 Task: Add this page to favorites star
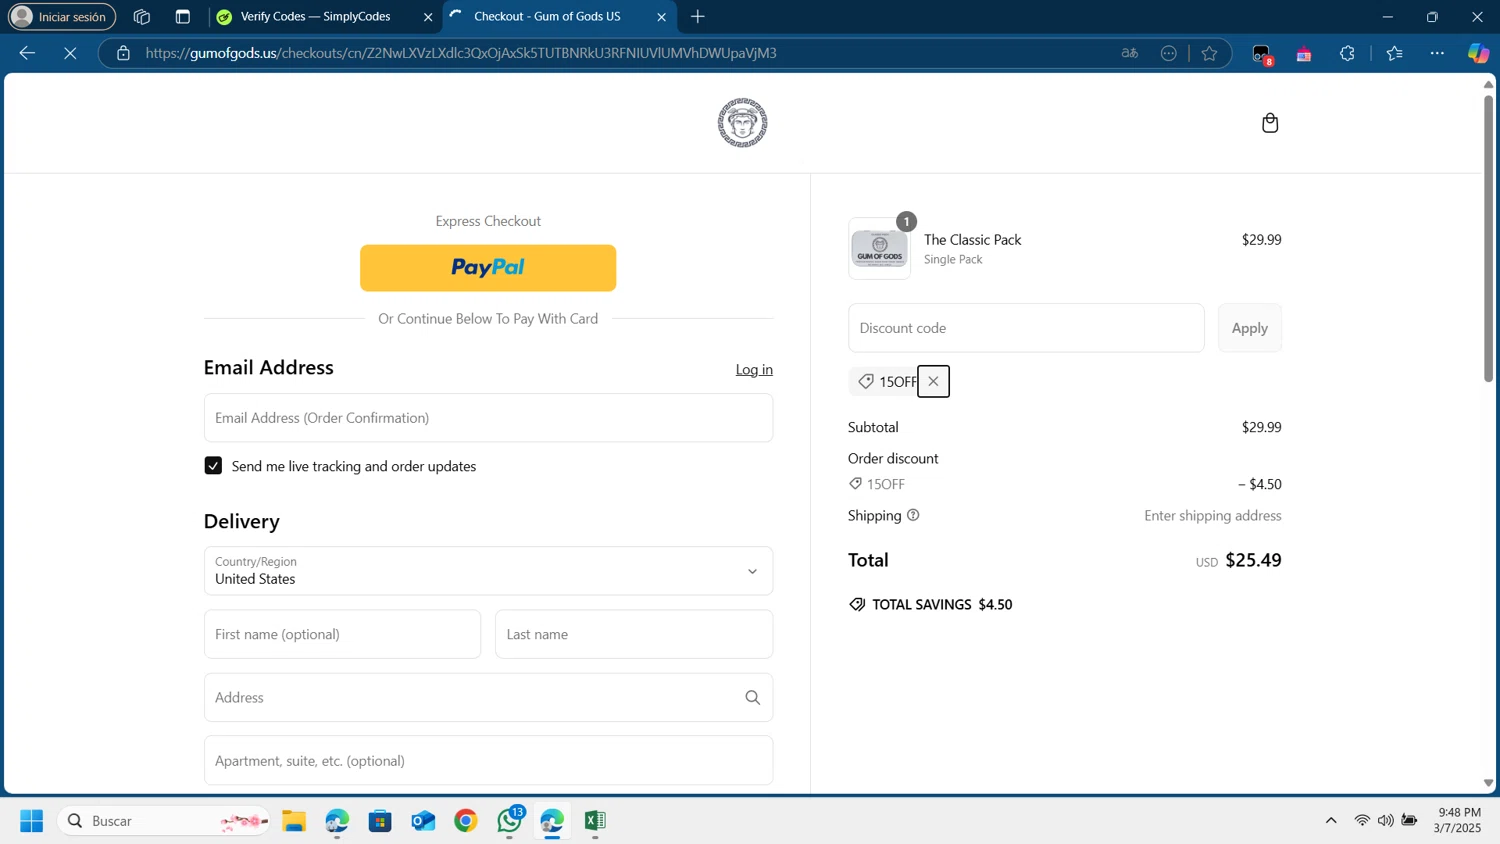[1209, 53]
